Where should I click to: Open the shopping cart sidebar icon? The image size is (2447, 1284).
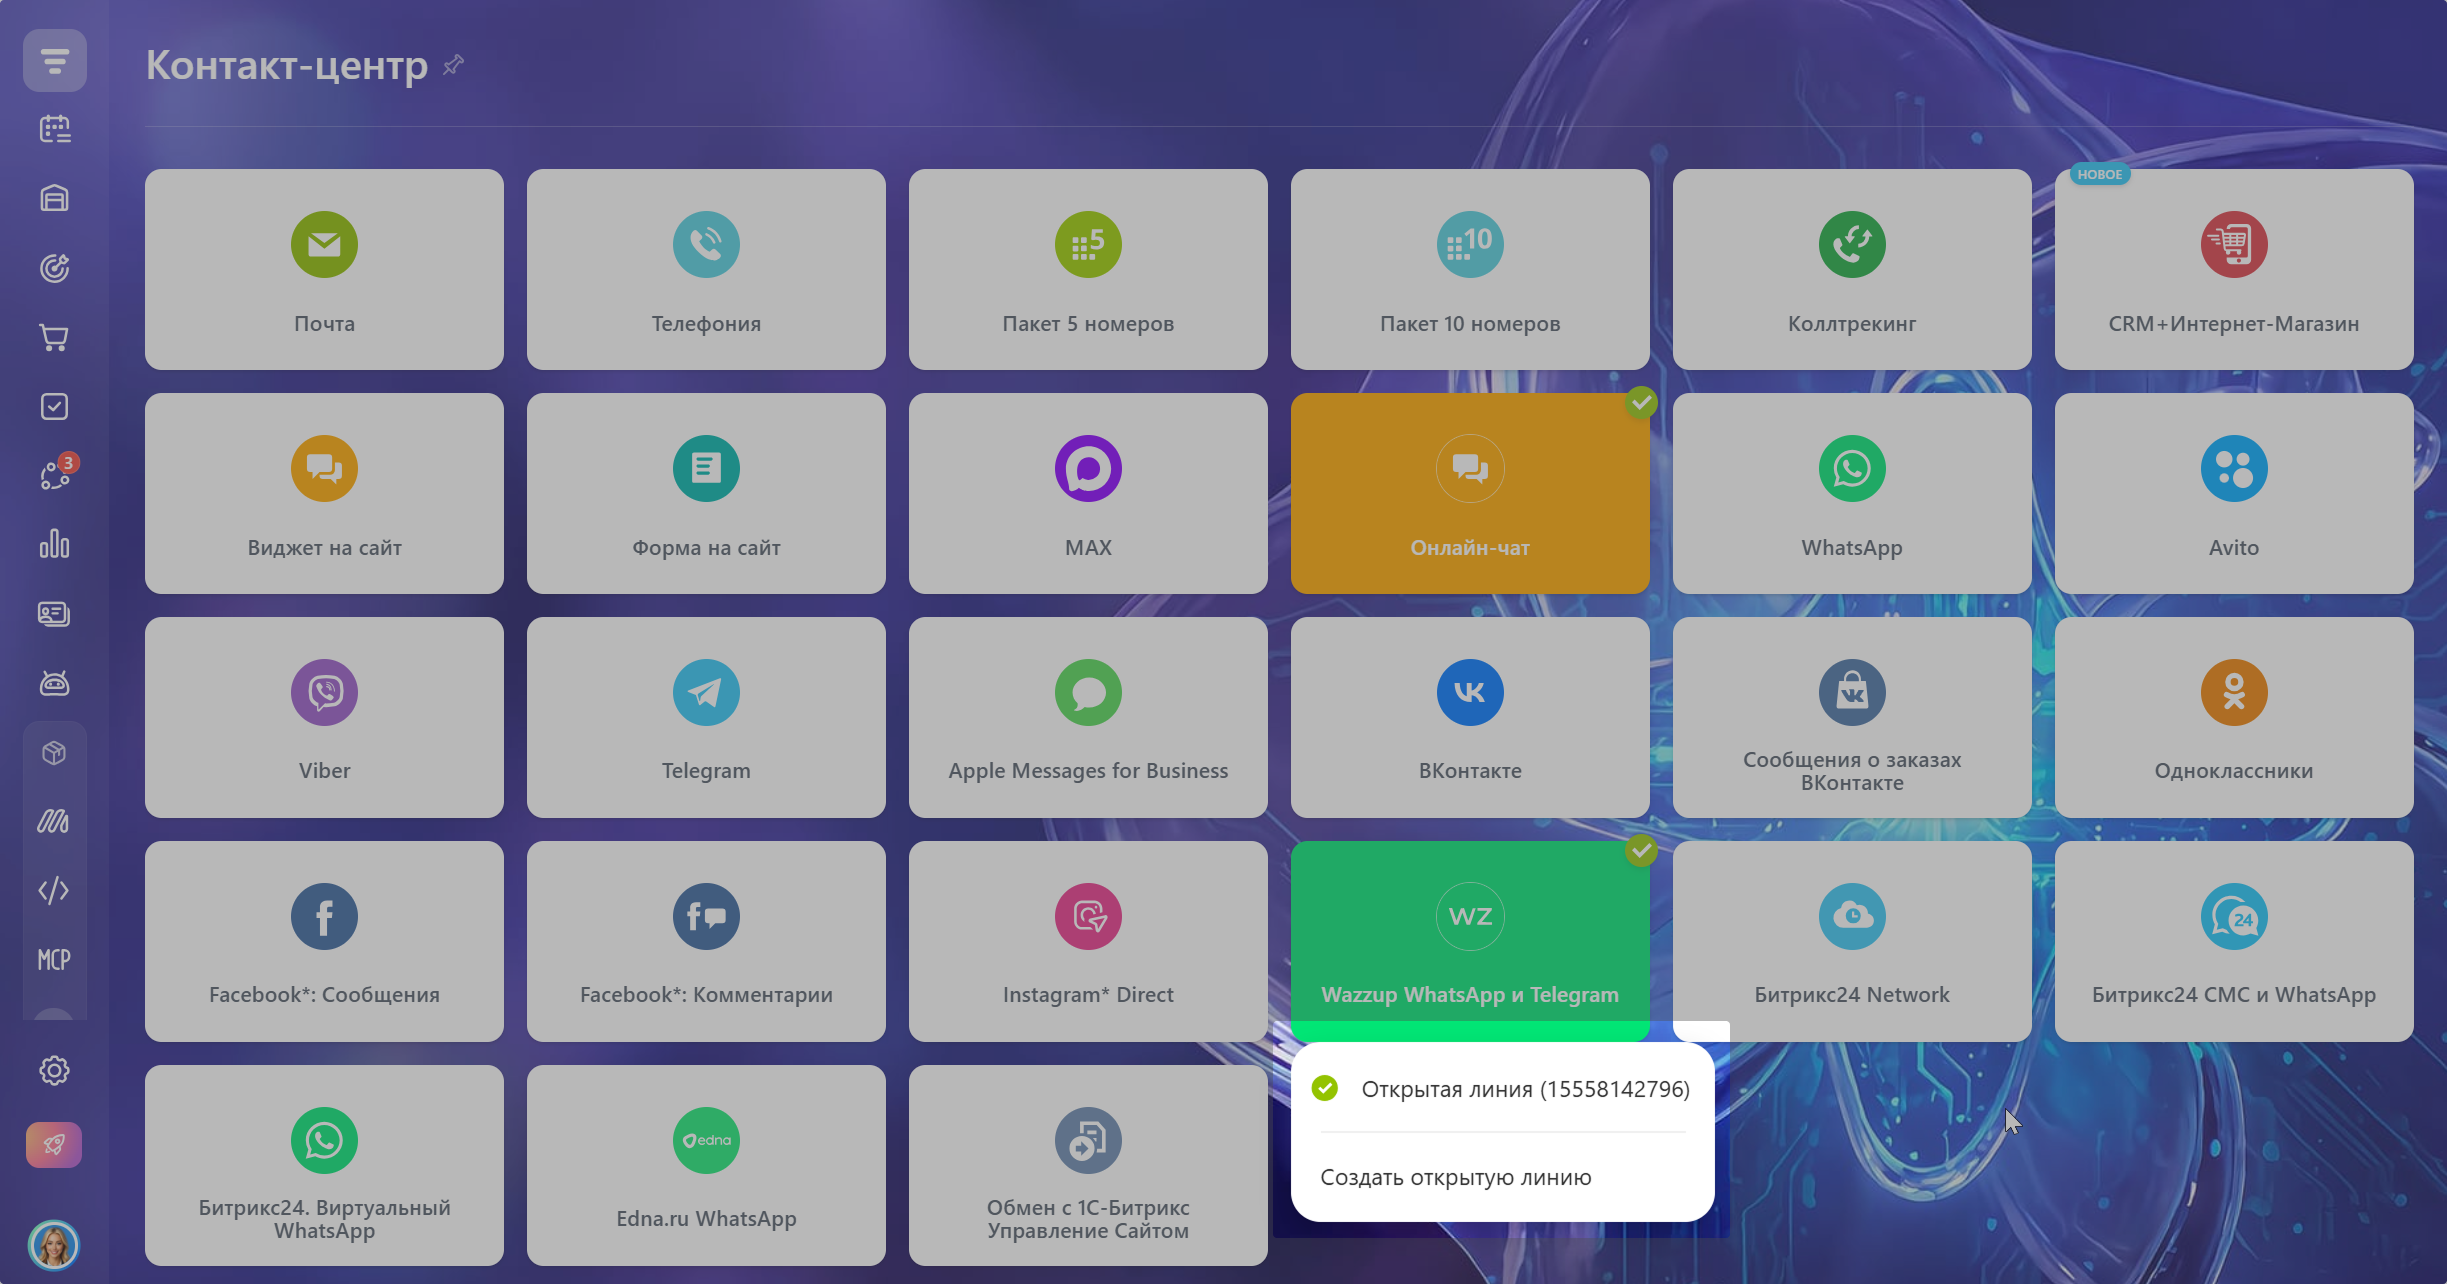click(55, 337)
